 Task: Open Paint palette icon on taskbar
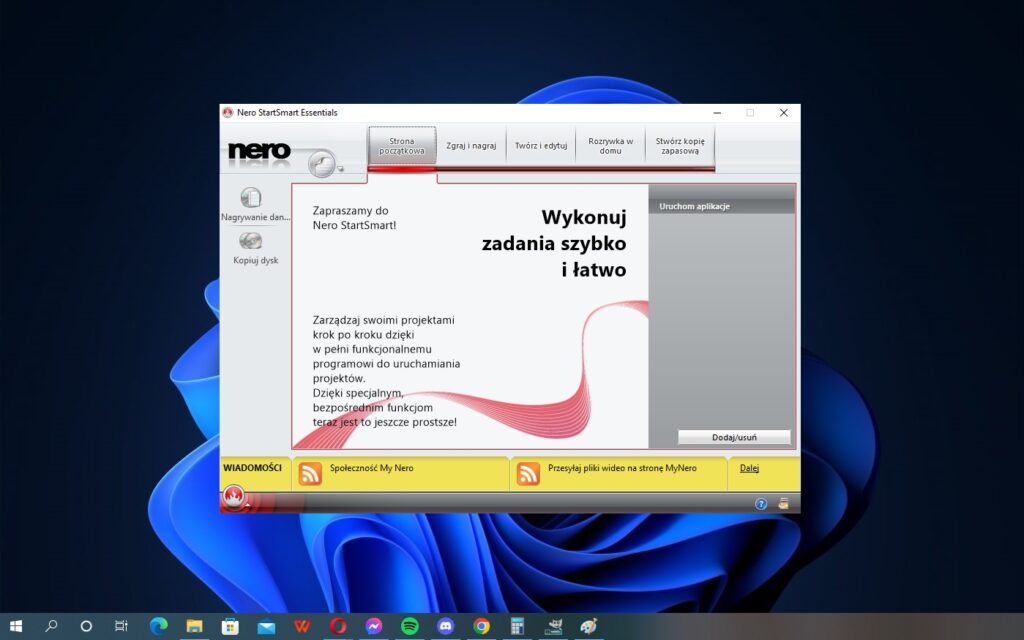(x=589, y=626)
